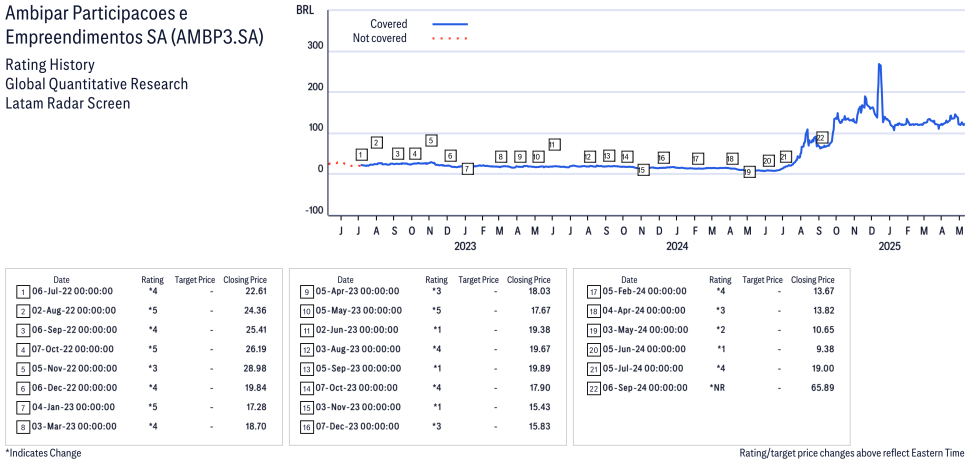Click the closing price 22.61
975x459 pixels.
pos(256,291)
